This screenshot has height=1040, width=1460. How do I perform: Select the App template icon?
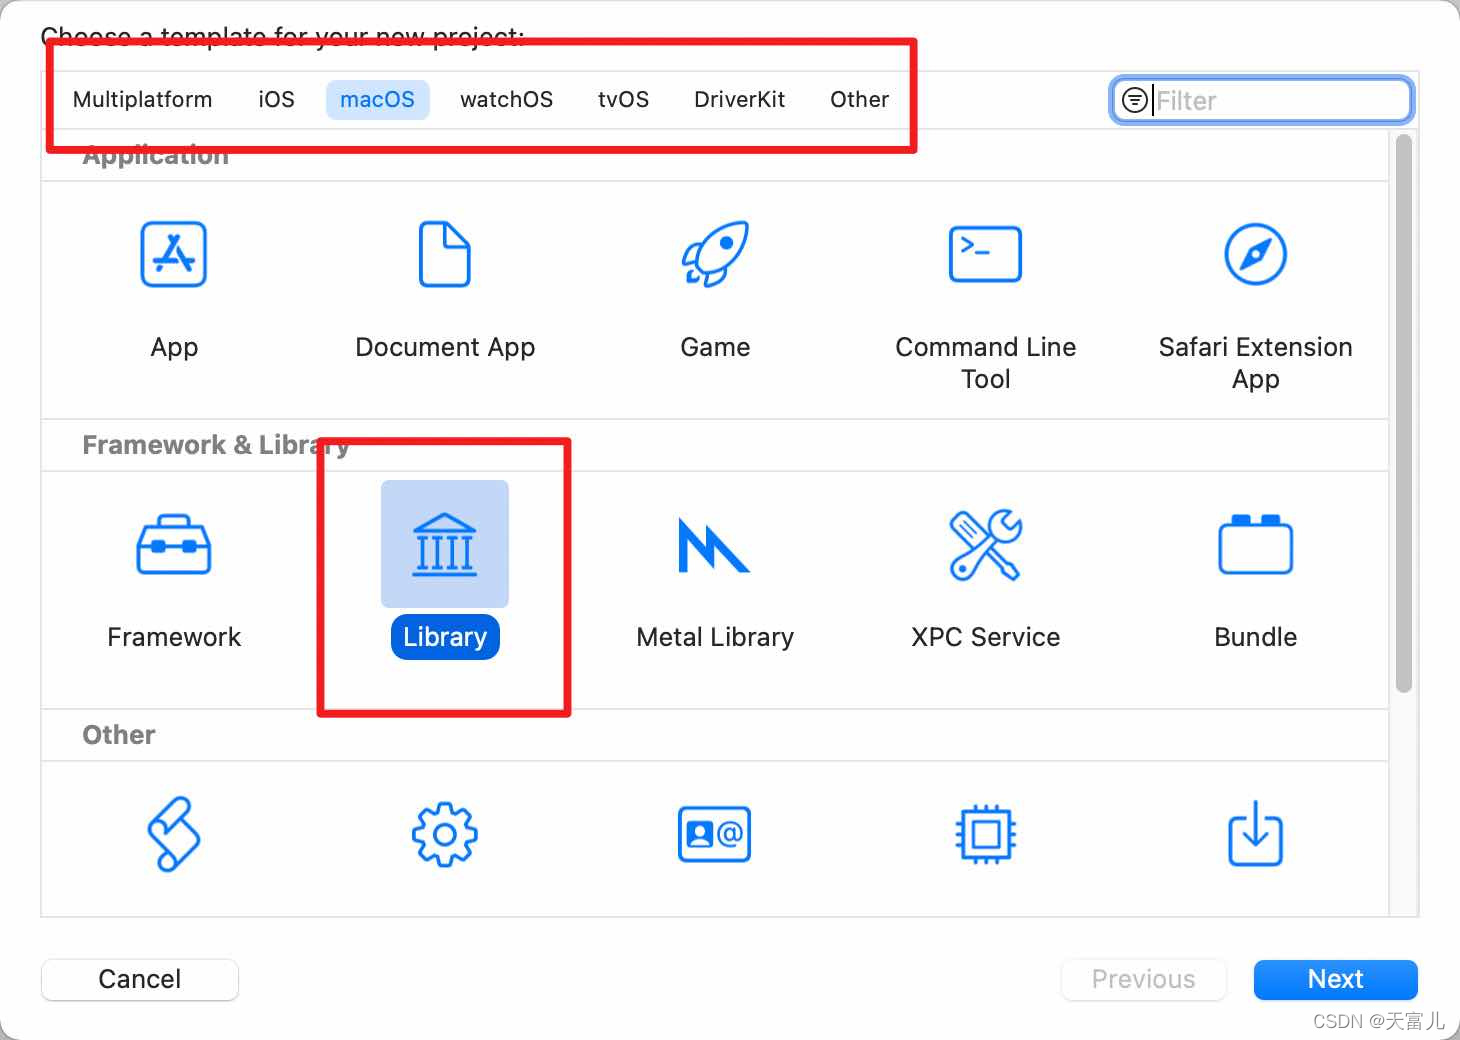174,254
